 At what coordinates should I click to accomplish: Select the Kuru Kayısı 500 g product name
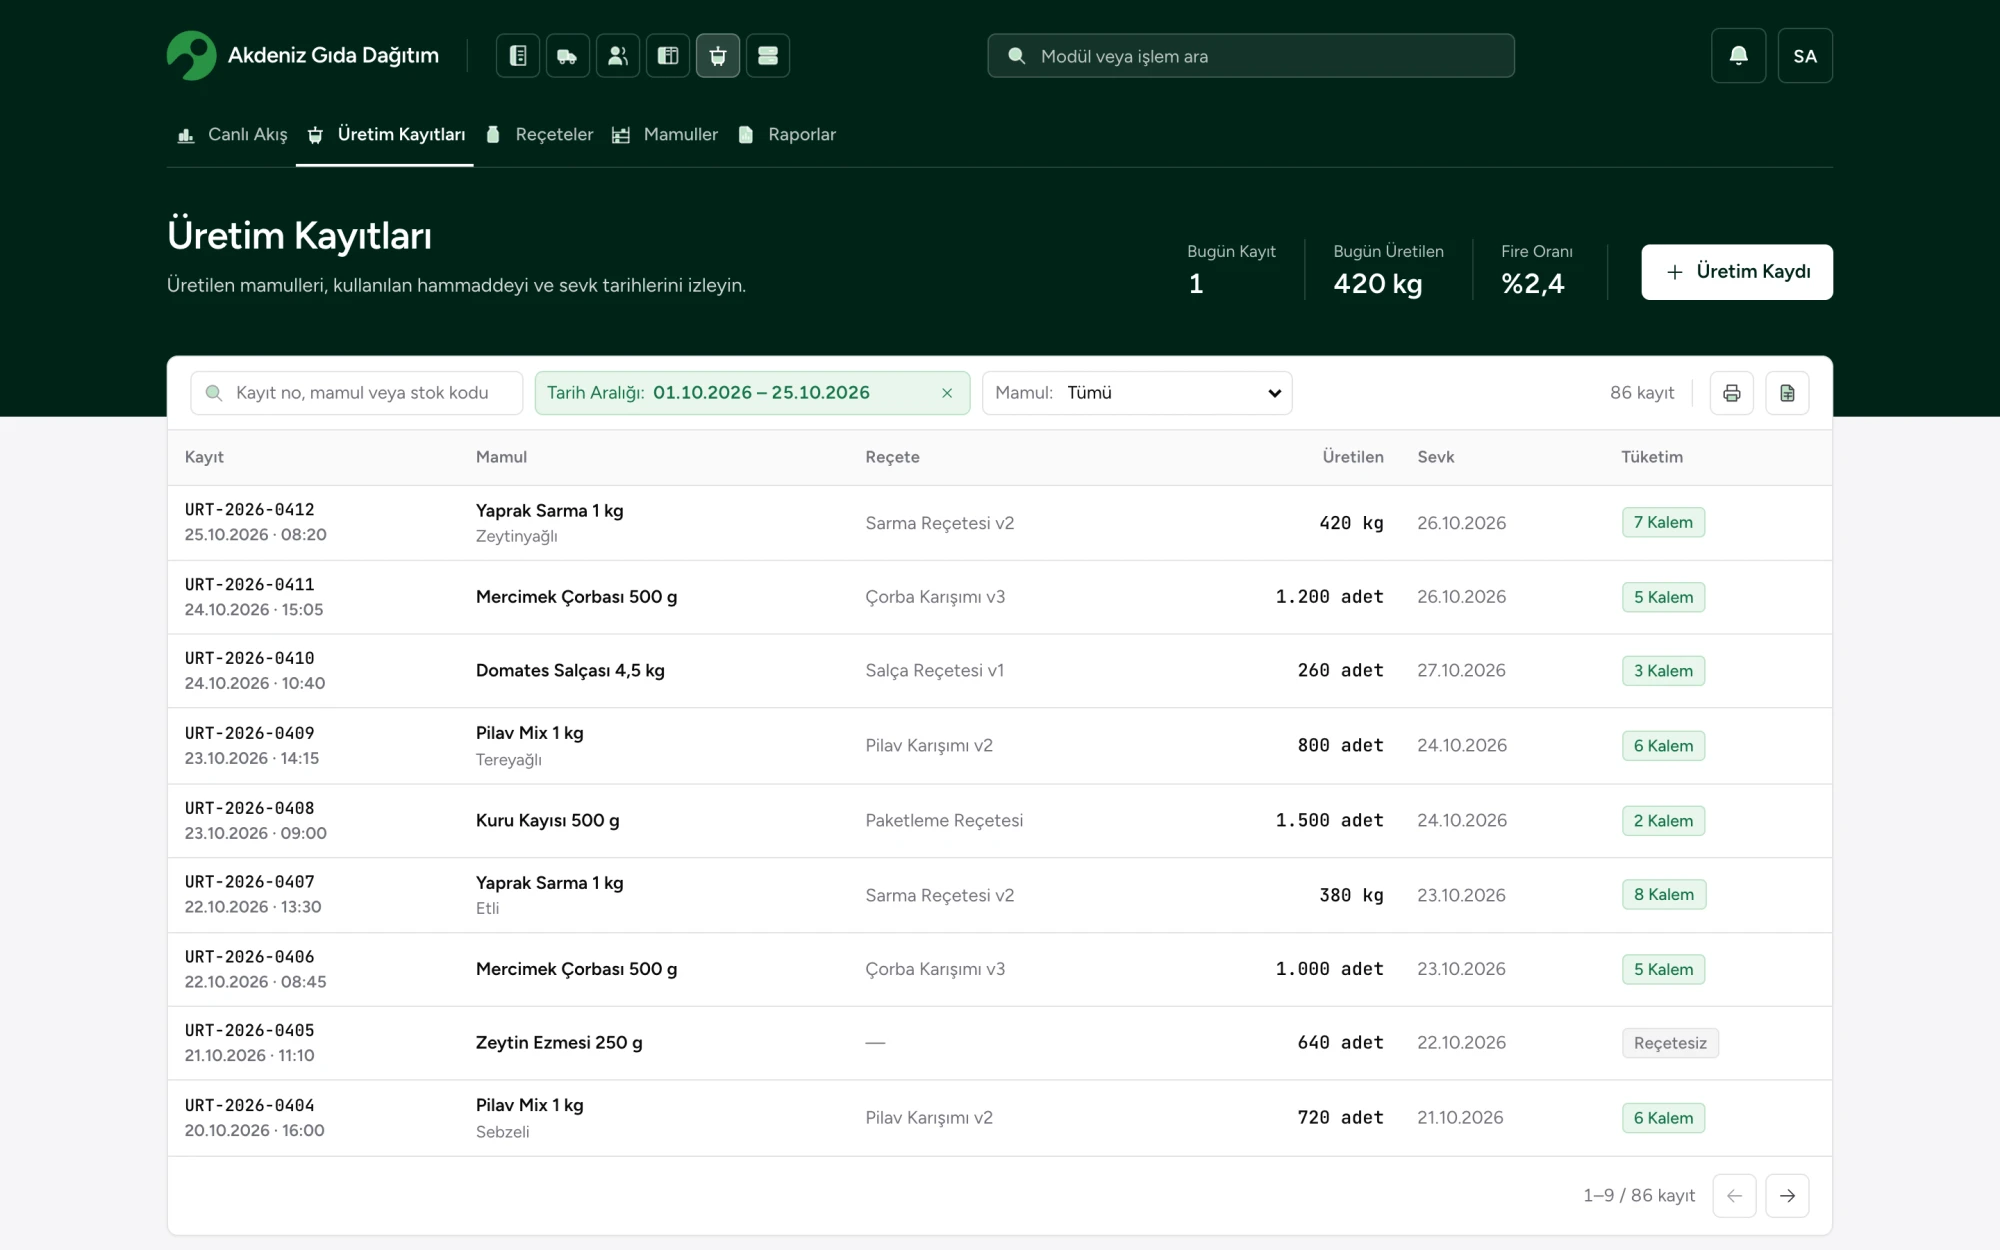pyautogui.click(x=547, y=821)
